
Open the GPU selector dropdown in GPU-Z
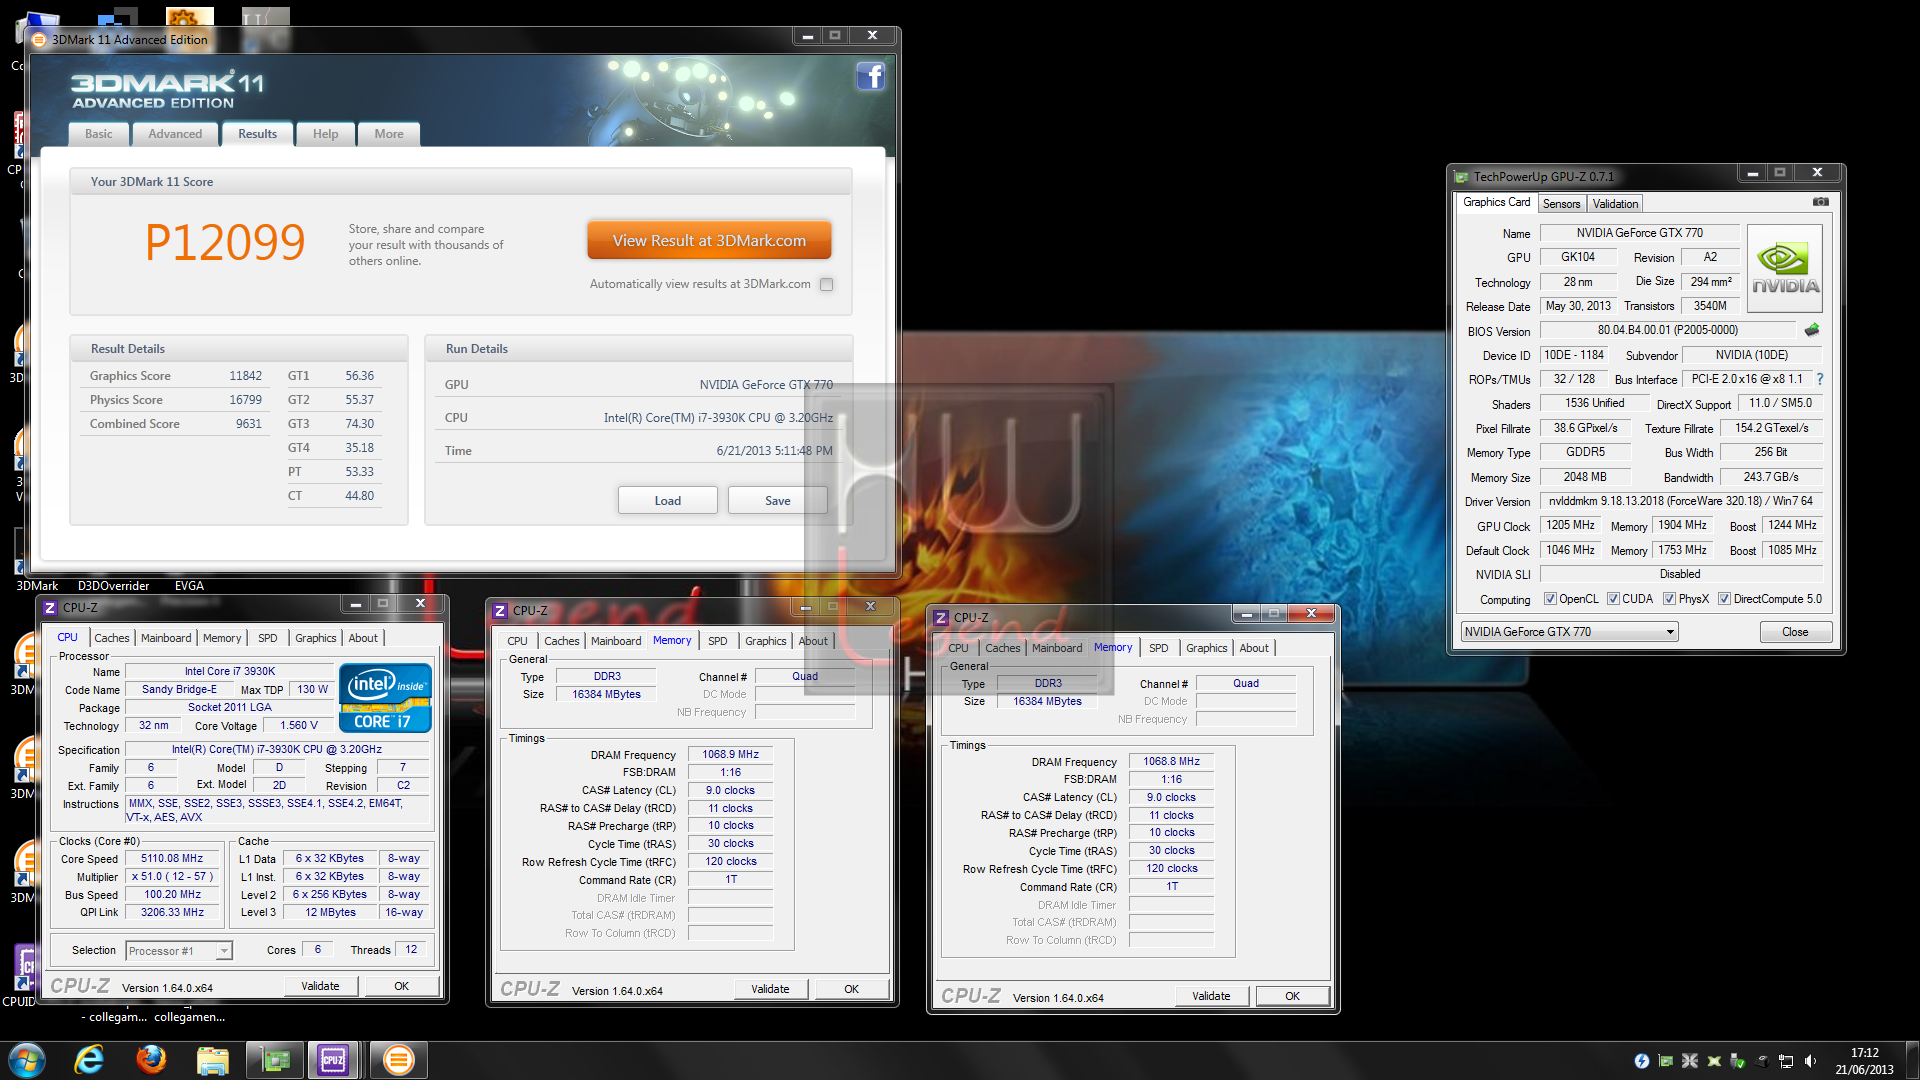coord(1569,632)
